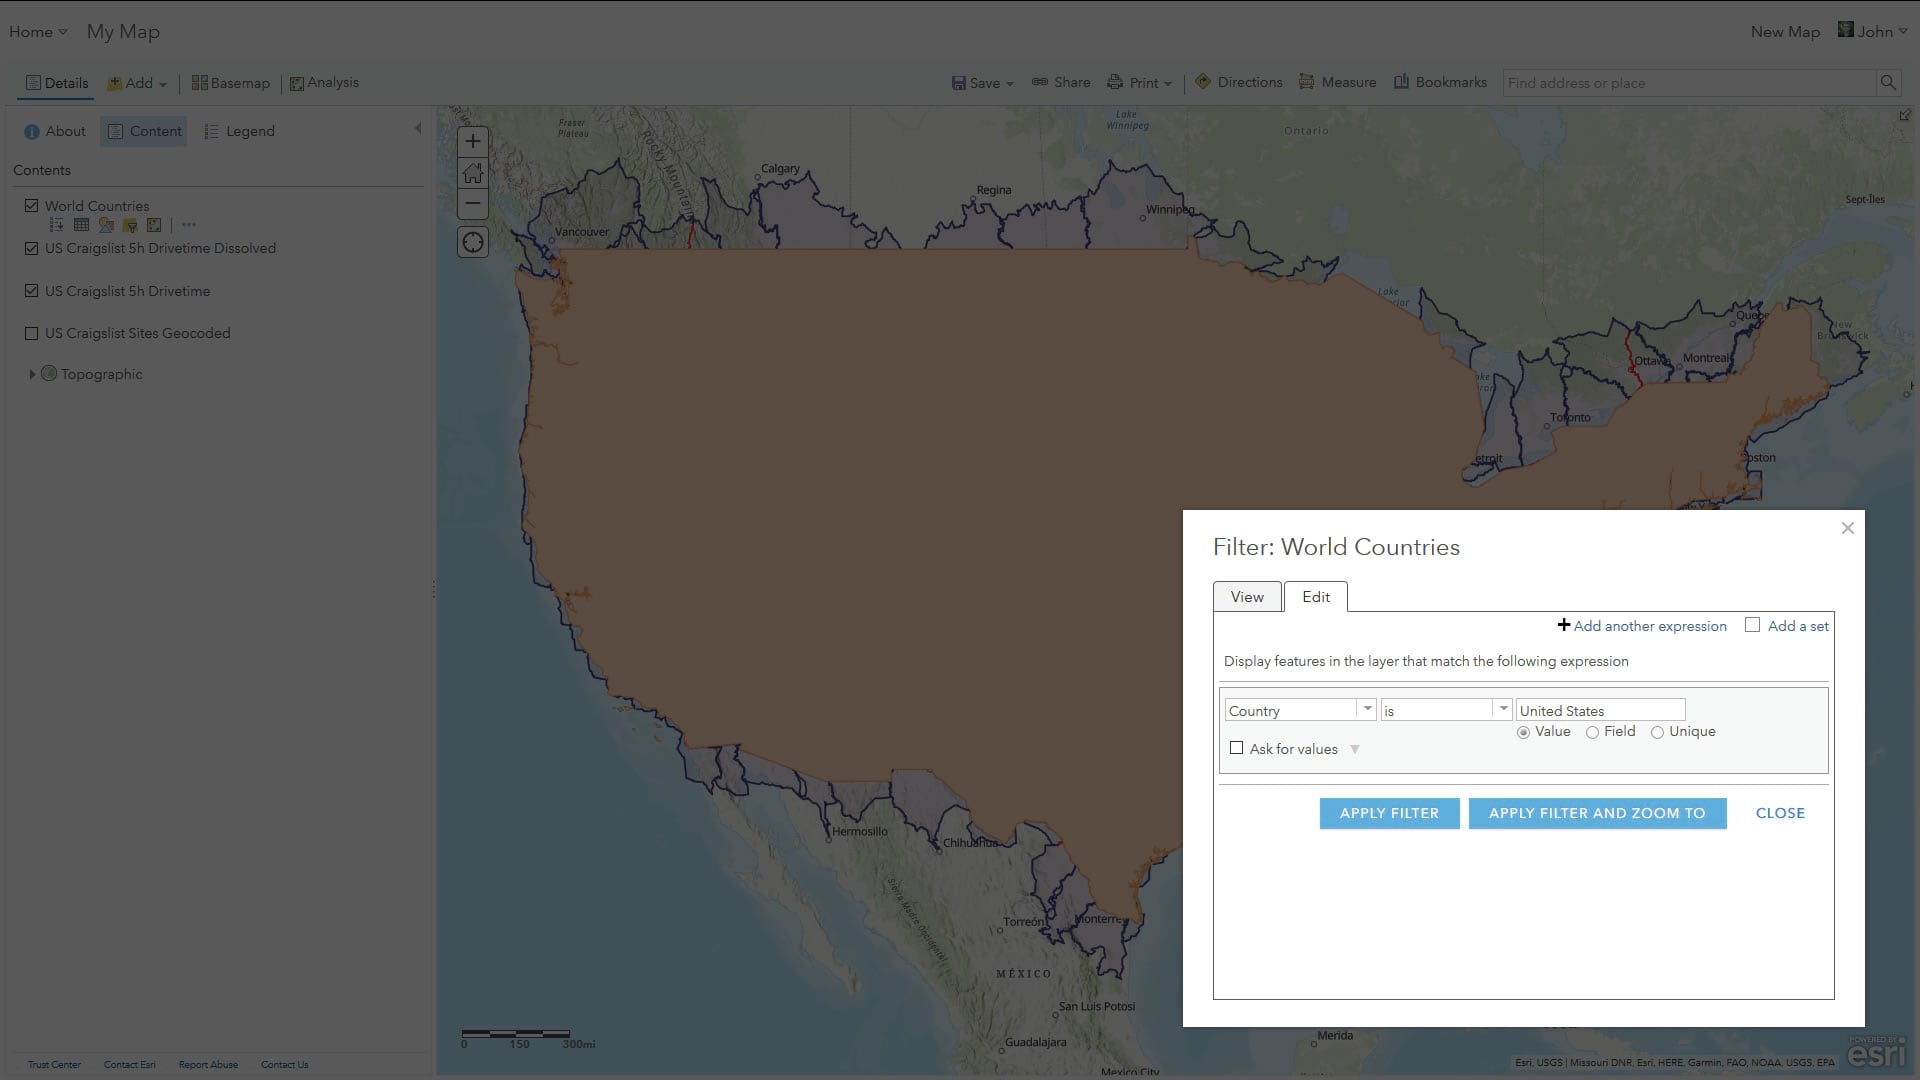The width and height of the screenshot is (1920, 1080).
Task: Open the Country field dropdown
Action: [1366, 709]
